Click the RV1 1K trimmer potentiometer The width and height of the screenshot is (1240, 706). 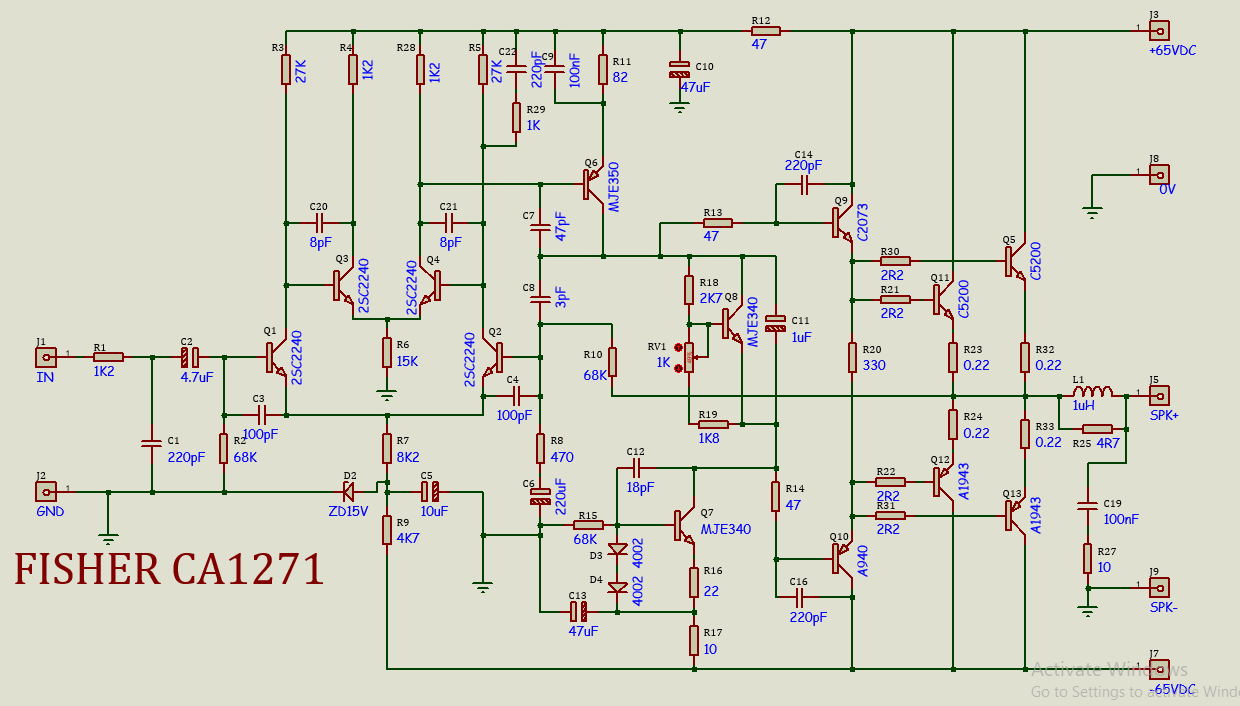(x=689, y=357)
